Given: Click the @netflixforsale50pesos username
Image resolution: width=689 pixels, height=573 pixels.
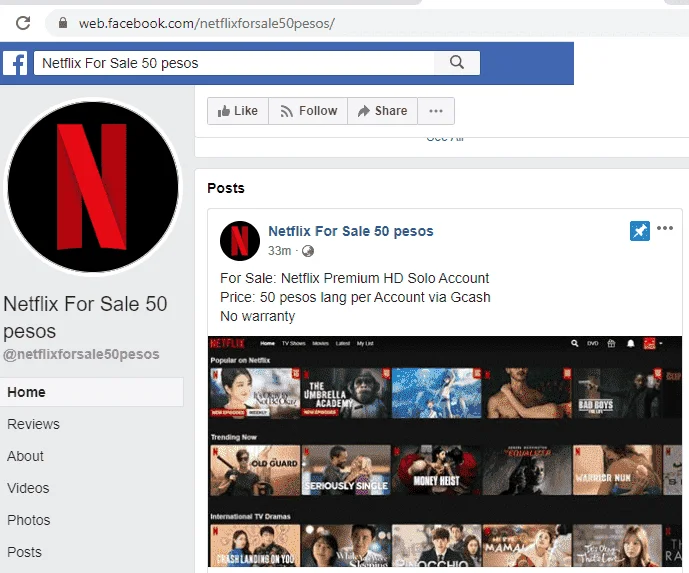Looking at the screenshot, I should pyautogui.click(x=81, y=354).
